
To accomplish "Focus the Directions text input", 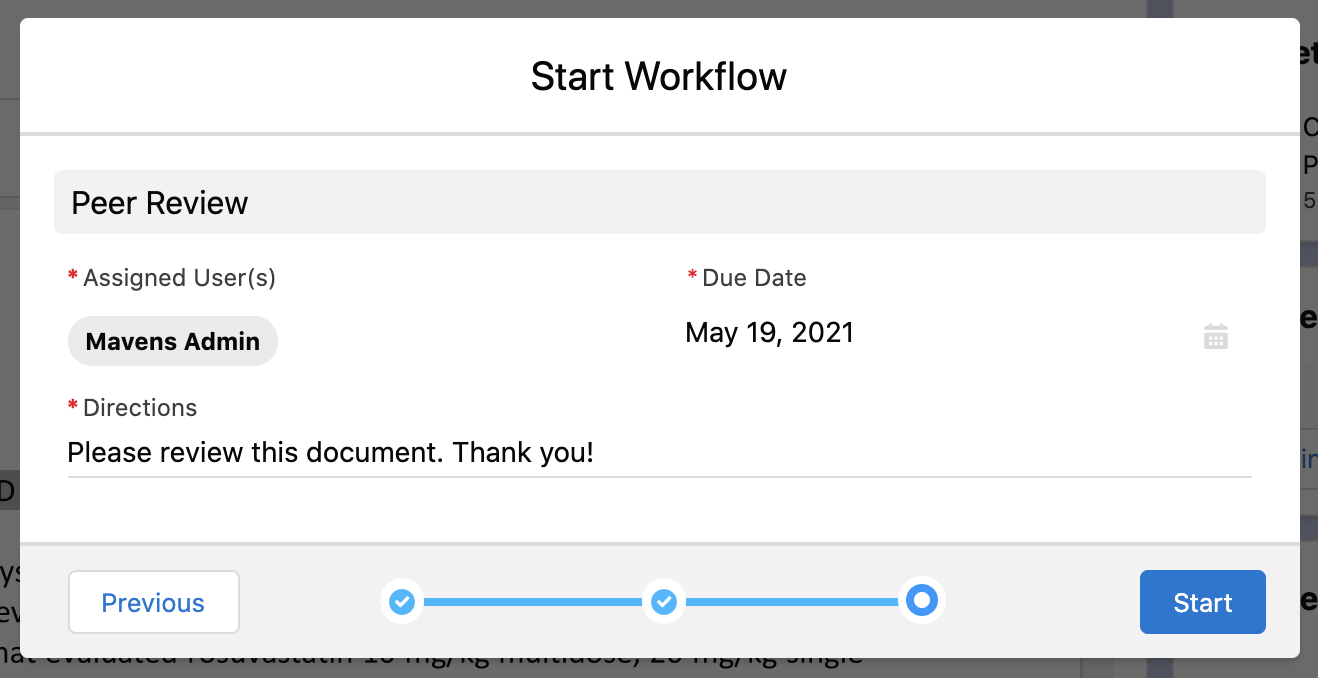I will pos(658,454).
